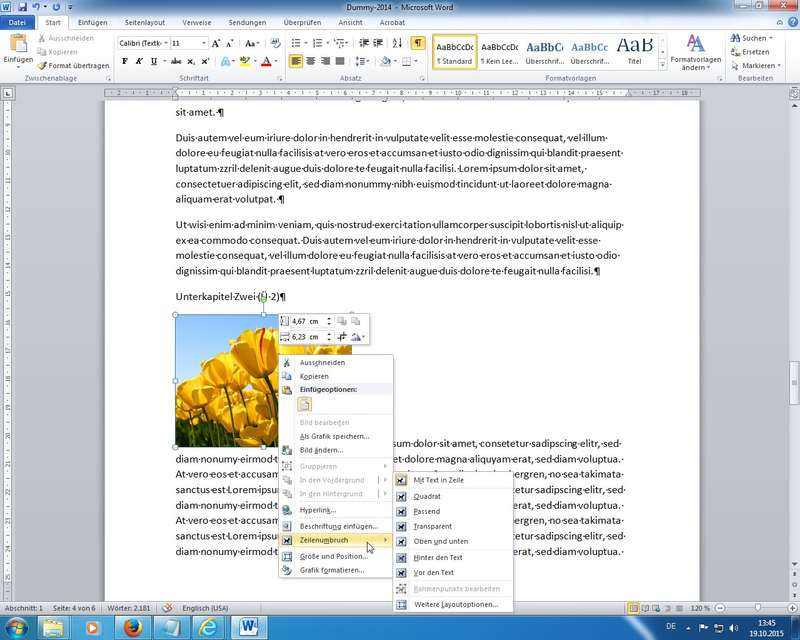Image resolution: width=800 pixels, height=640 pixels.
Task: Click Format übertragen button
Action: click(72, 65)
